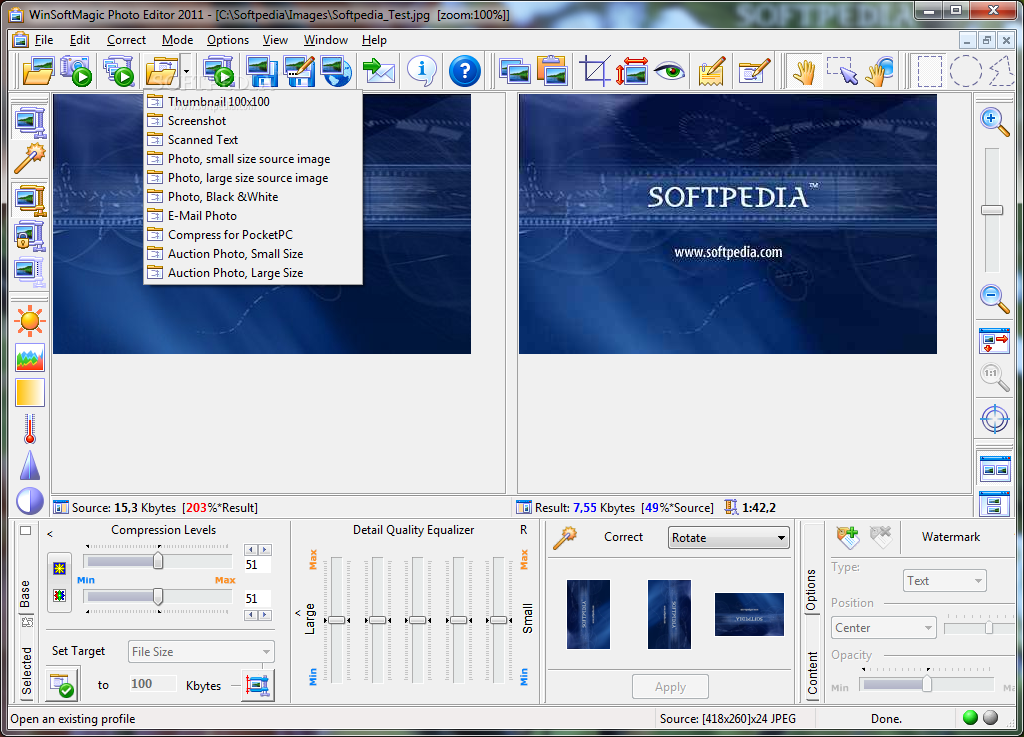The image size is (1024, 737).
Task: Click the set target confirm button with green check
Action: tap(63, 683)
